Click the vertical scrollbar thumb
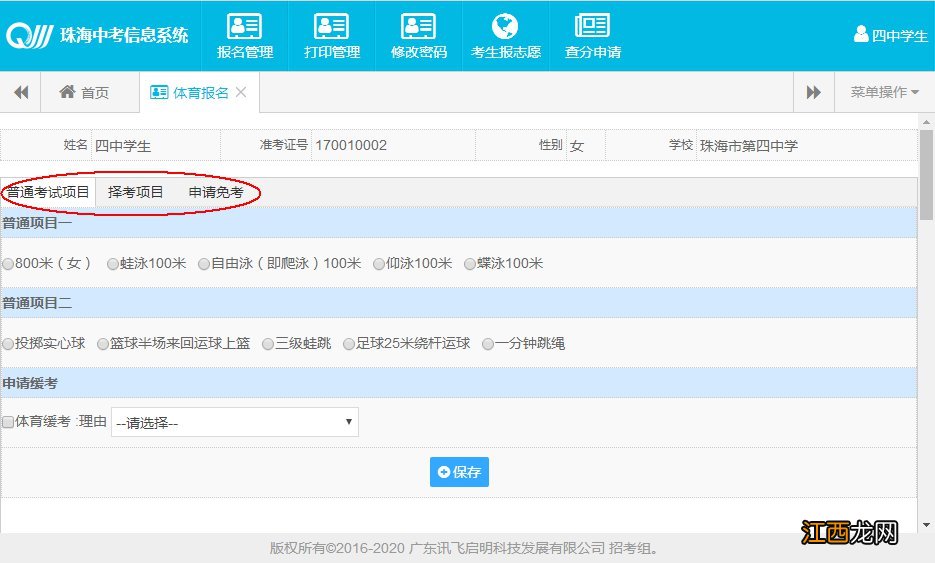Image resolution: width=935 pixels, height=563 pixels. 926,174
